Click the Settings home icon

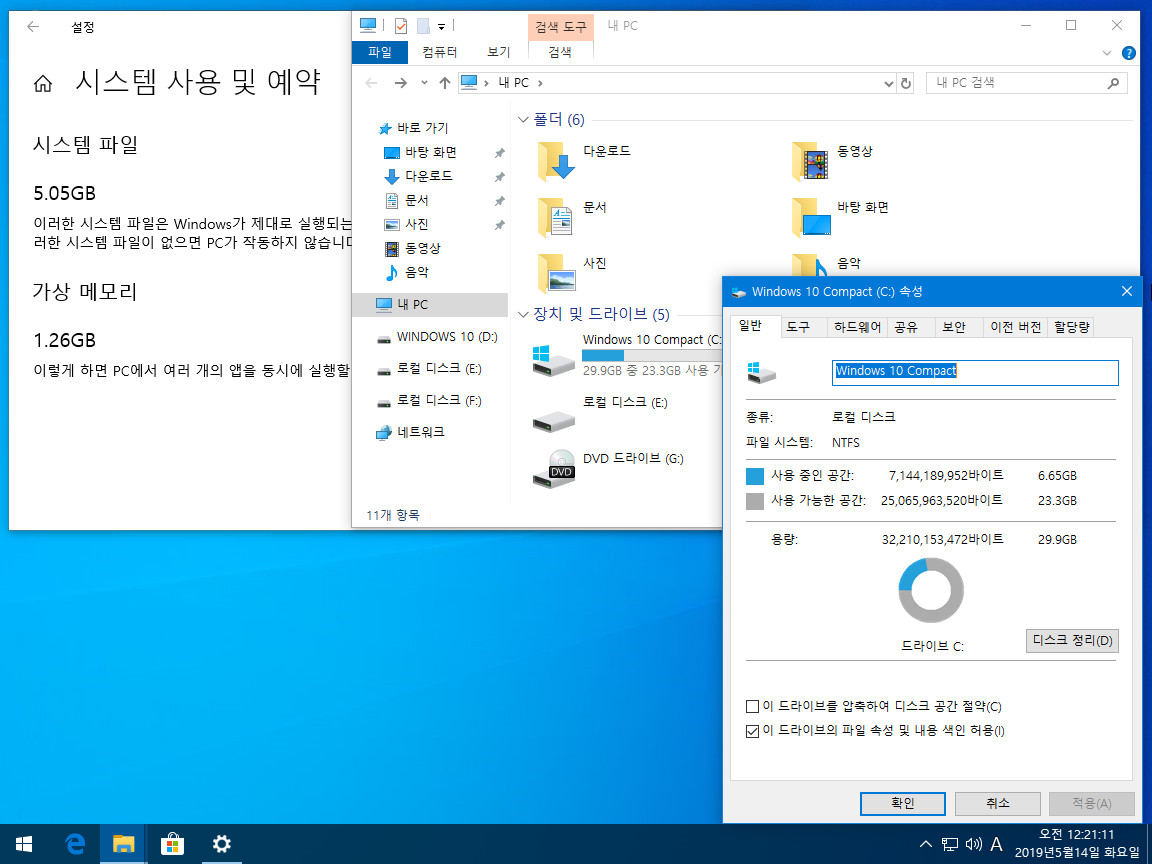pyautogui.click(x=43, y=84)
